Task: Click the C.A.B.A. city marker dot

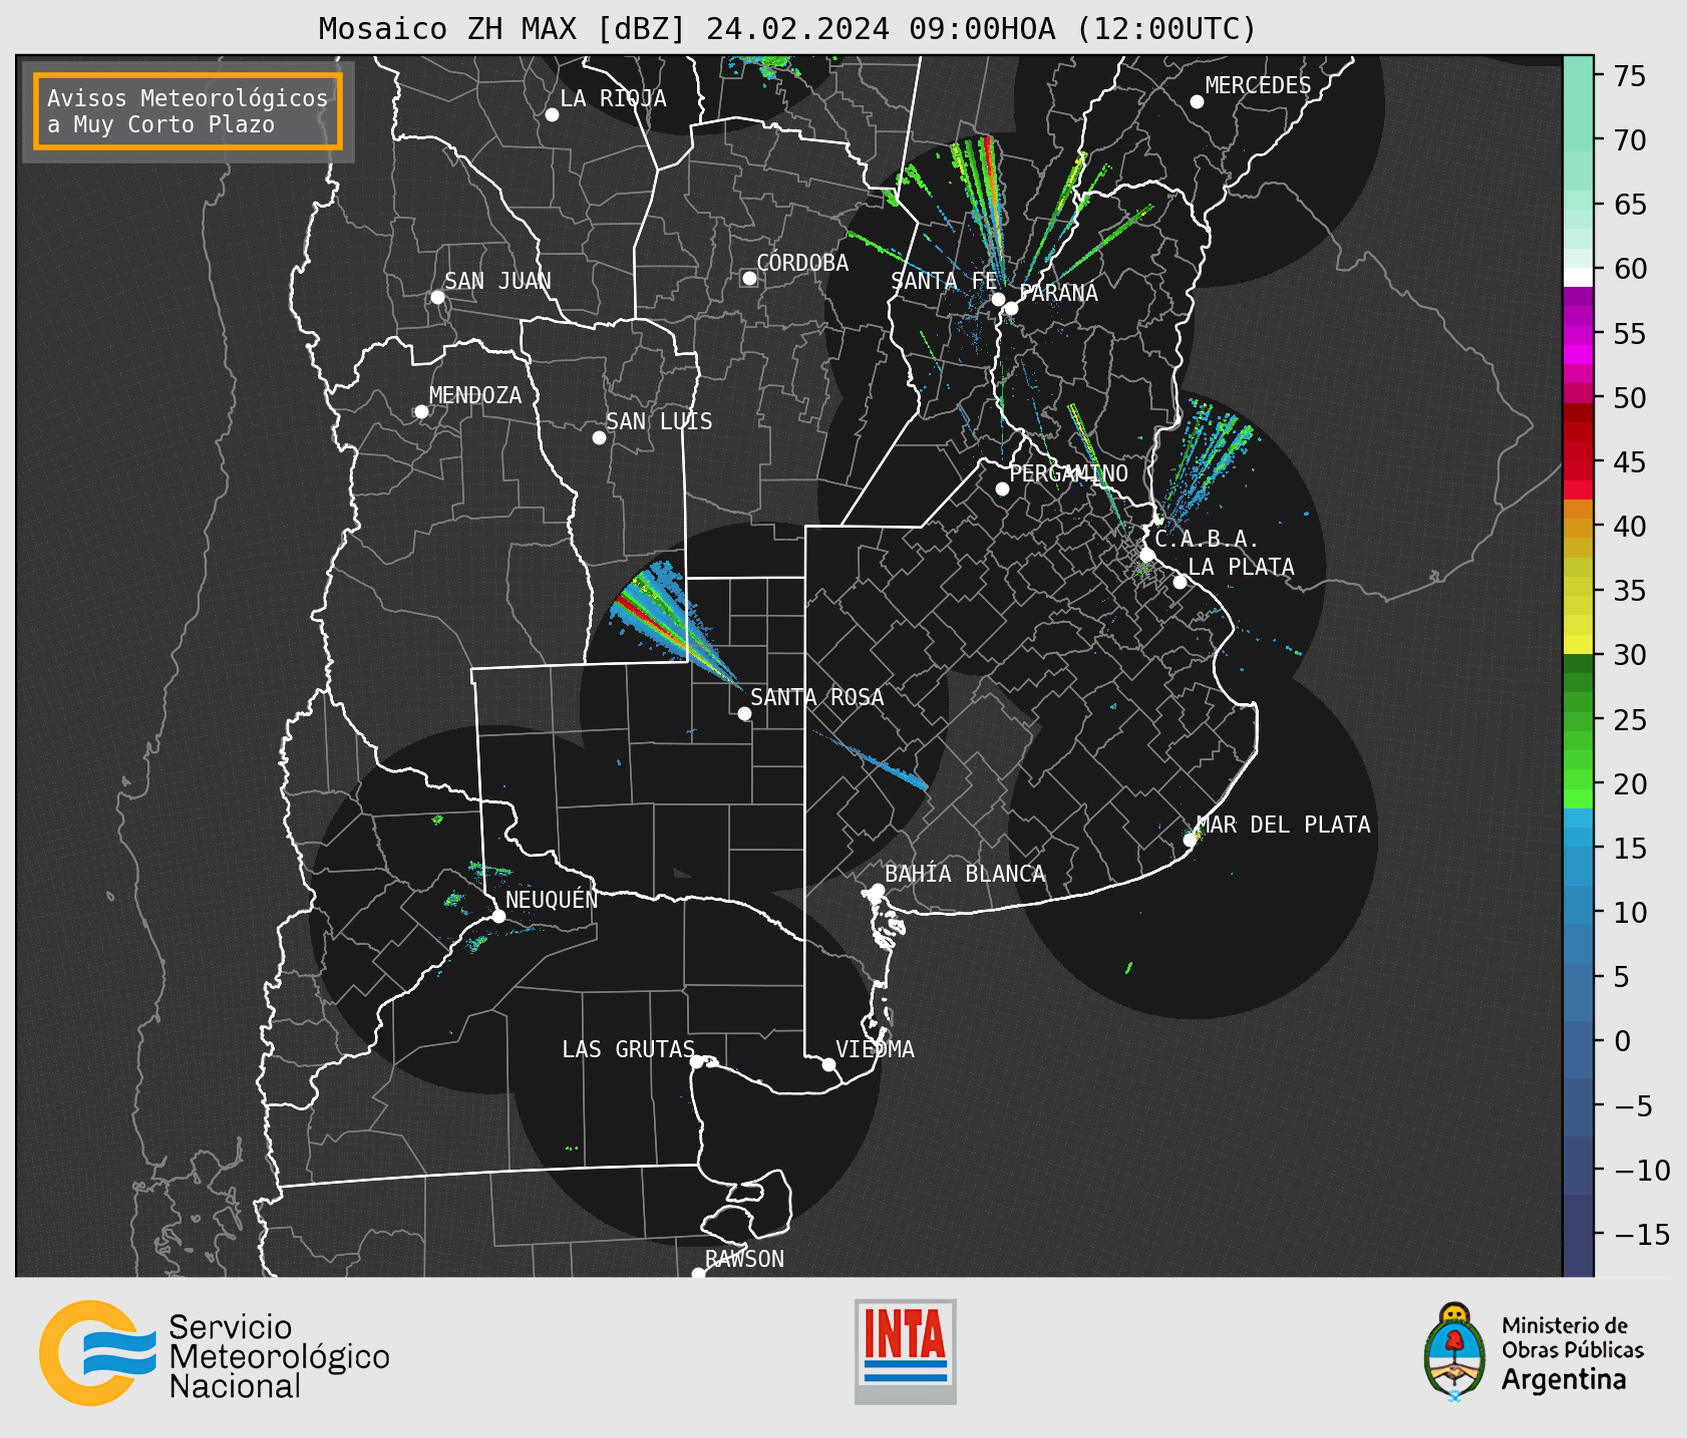Action: coord(1147,555)
